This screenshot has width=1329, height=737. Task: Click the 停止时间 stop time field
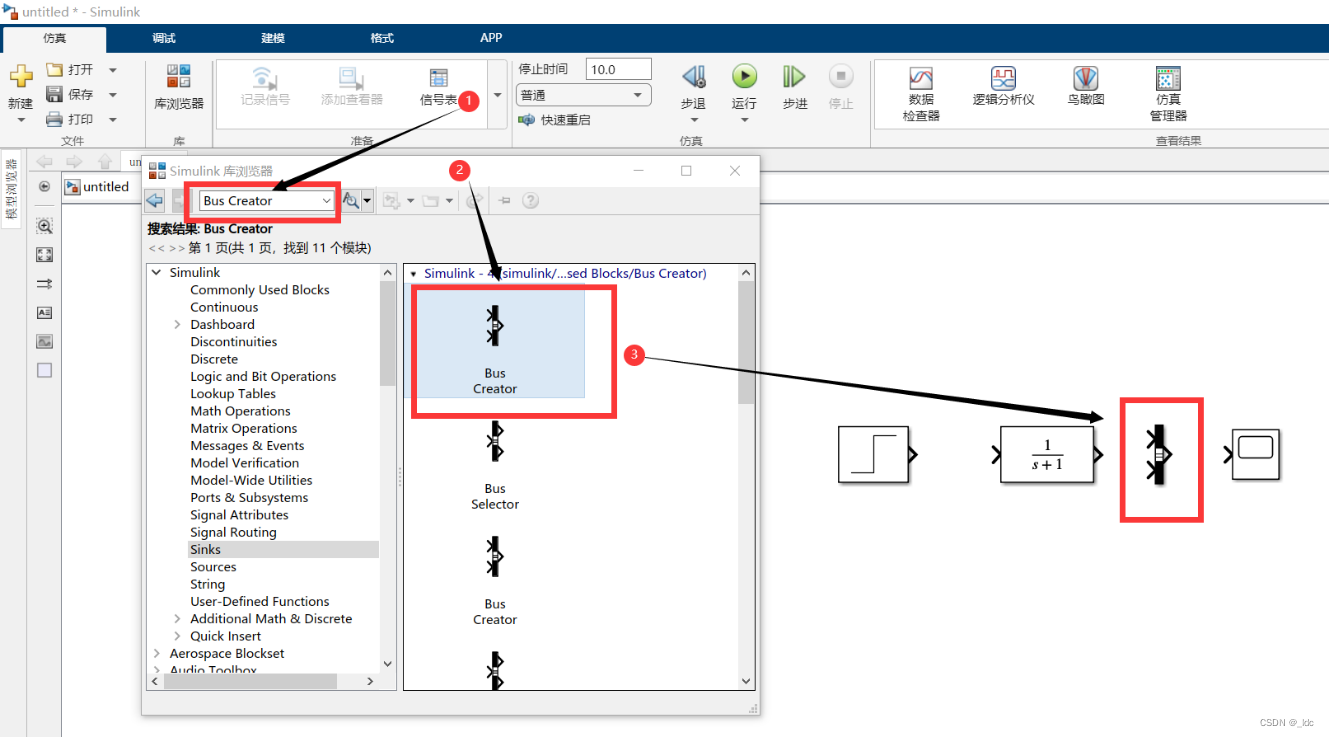[619, 69]
